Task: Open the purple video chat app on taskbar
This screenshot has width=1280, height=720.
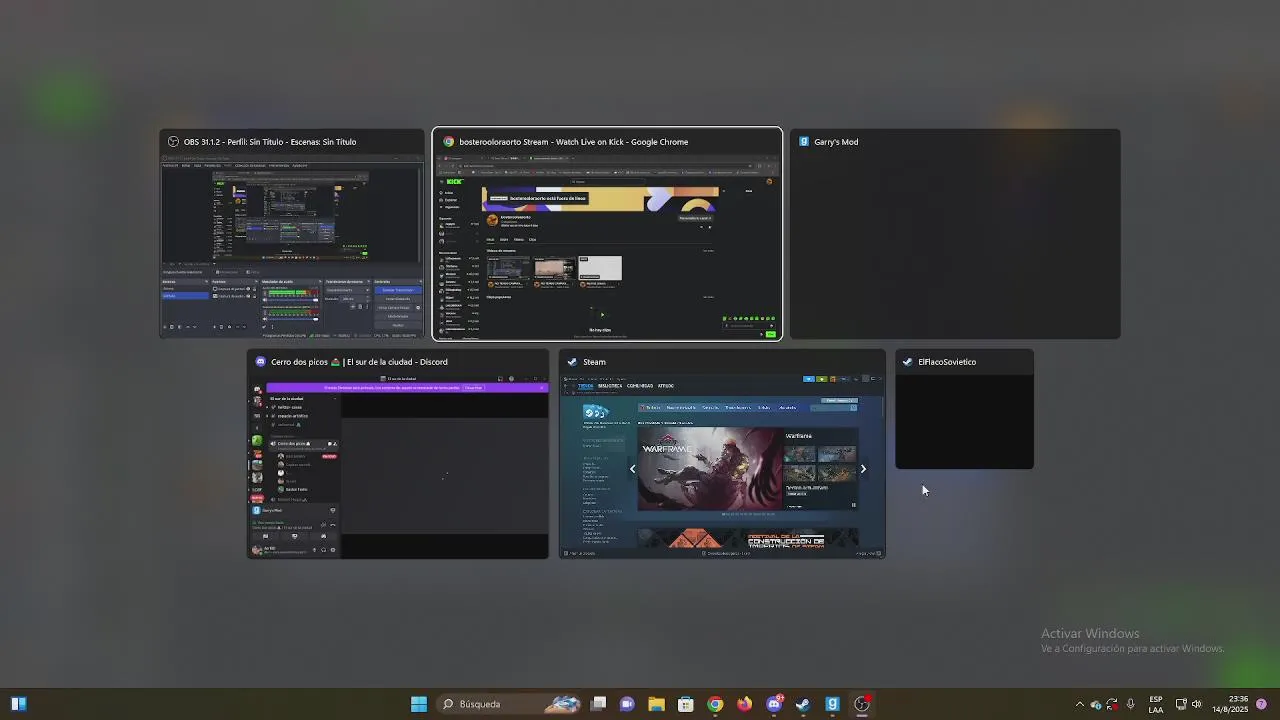Action: [x=627, y=704]
